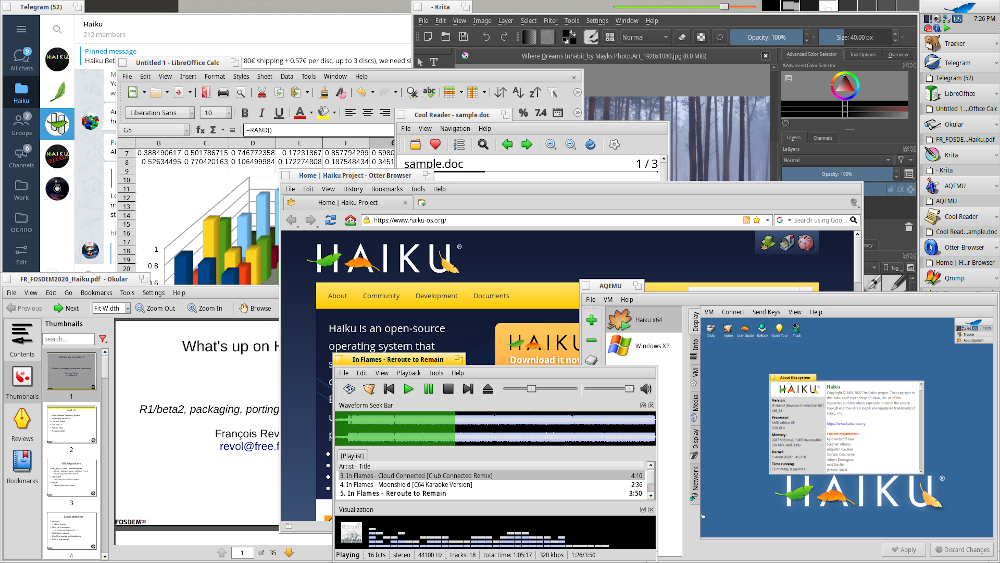The width and height of the screenshot is (1000, 563).
Task: Click the bookmark heart icon in Cool Reader
Action: click(x=435, y=145)
